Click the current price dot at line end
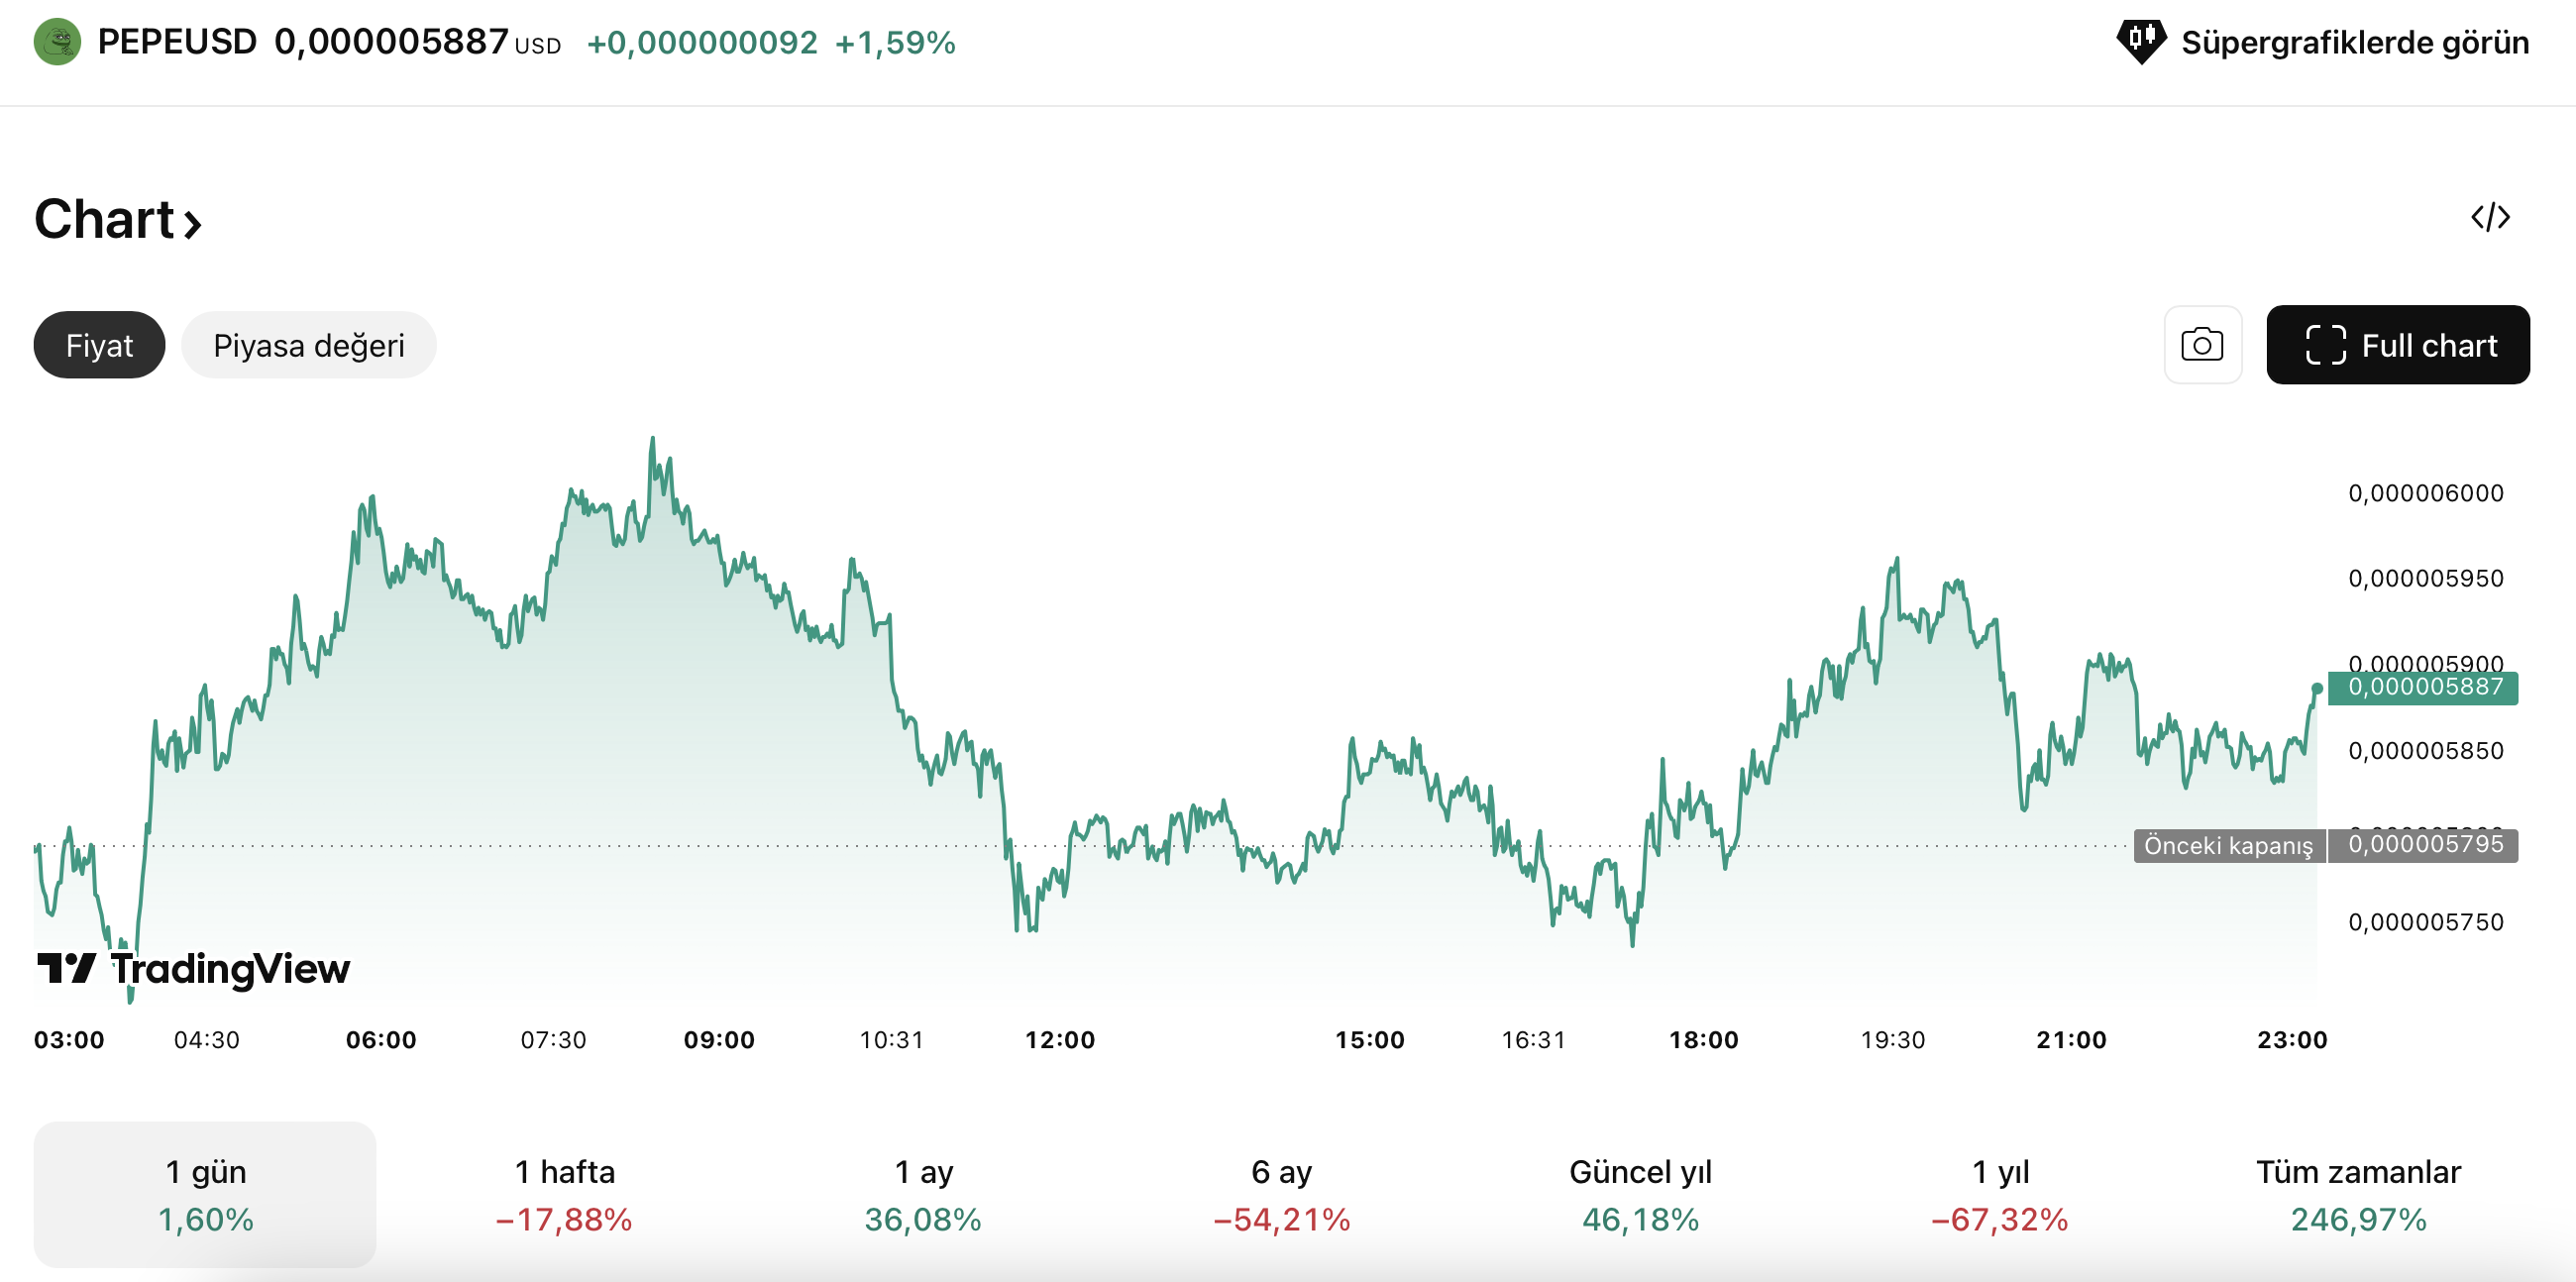The image size is (2576, 1282). tap(2316, 689)
